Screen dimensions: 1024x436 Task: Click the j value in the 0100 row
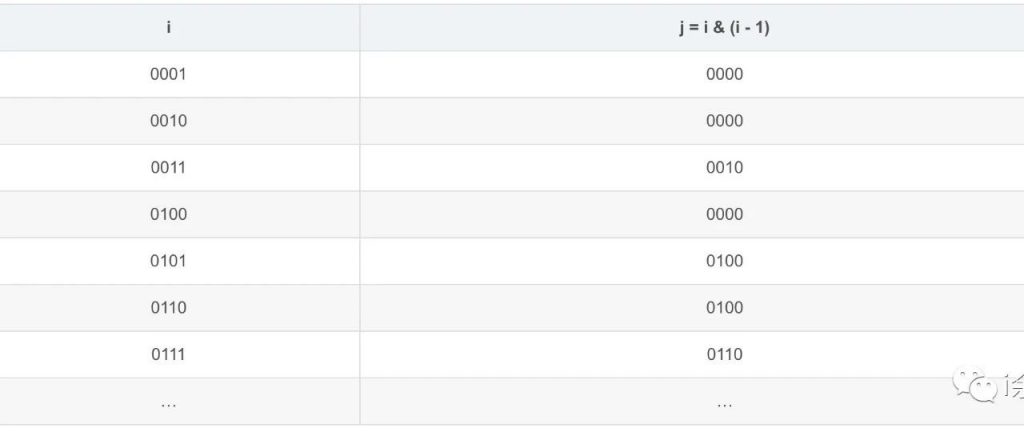coord(724,214)
